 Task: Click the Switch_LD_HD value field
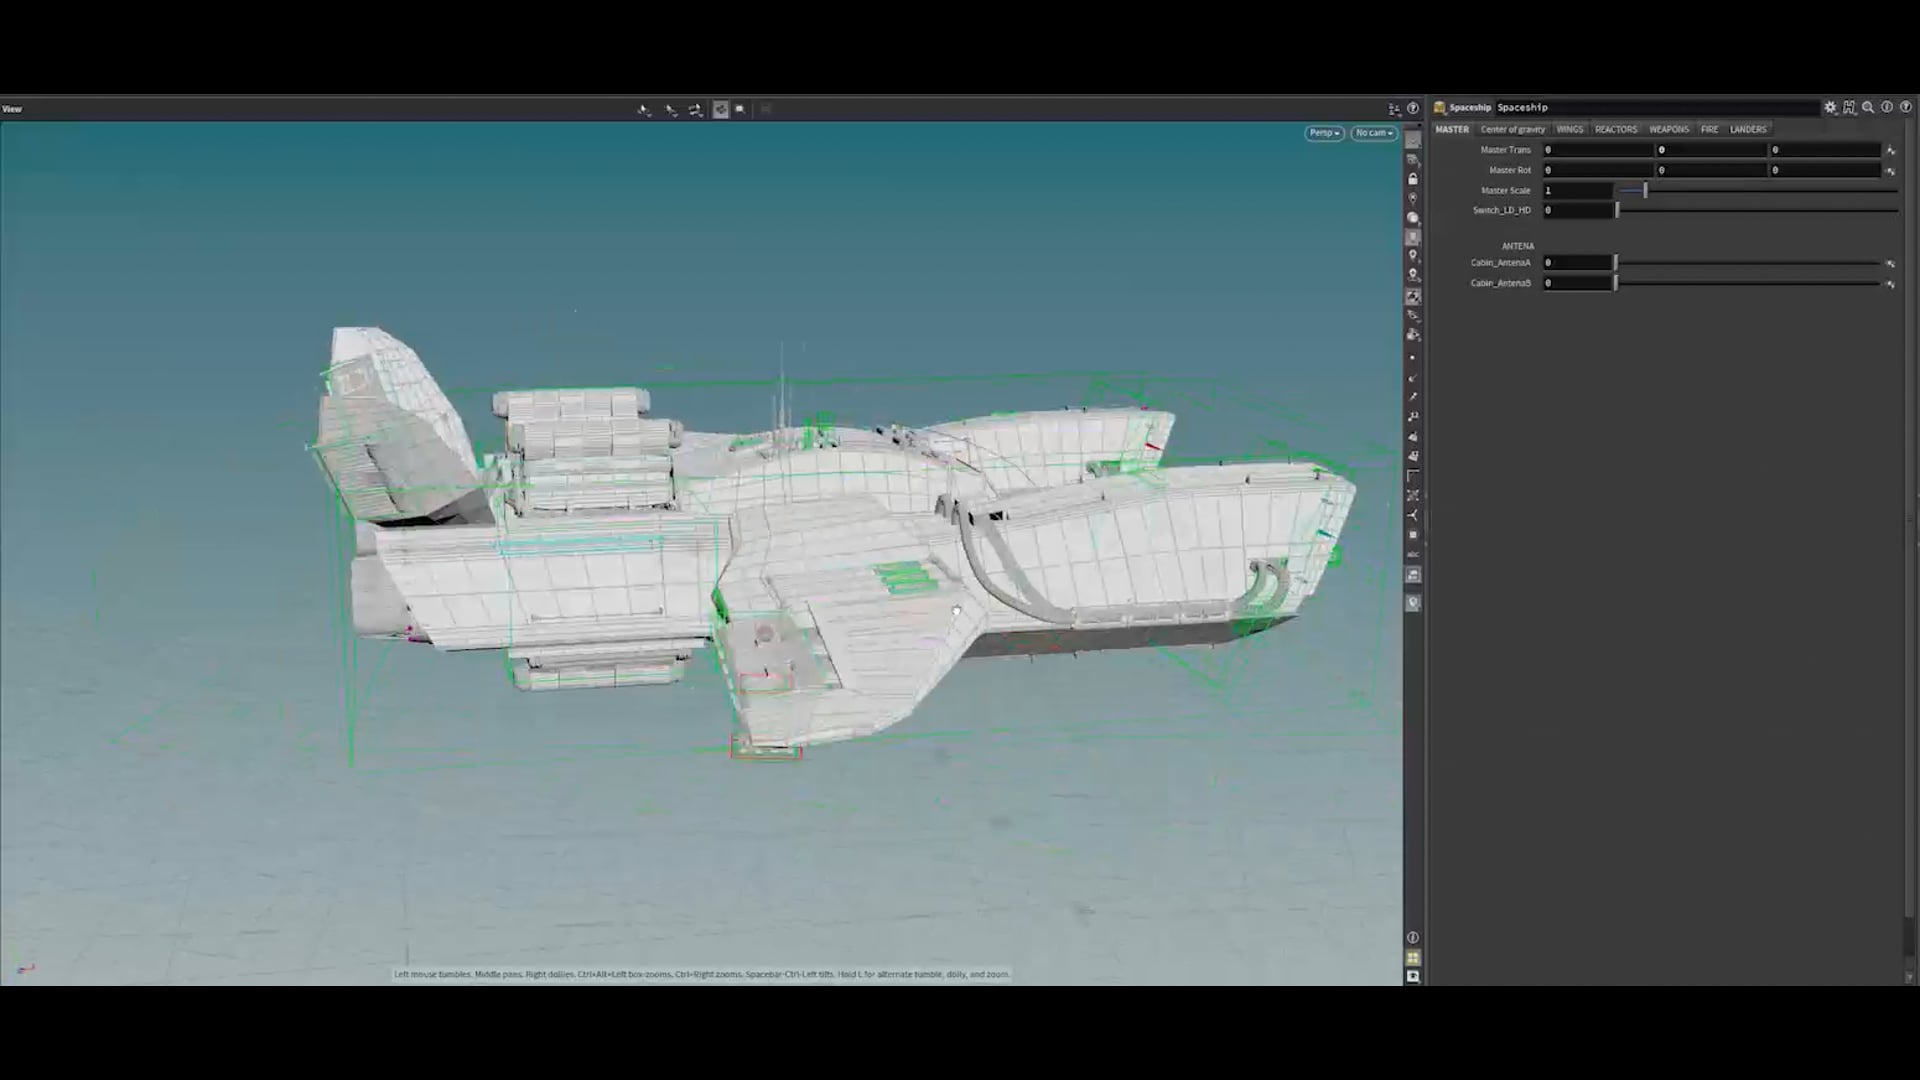[1577, 210]
